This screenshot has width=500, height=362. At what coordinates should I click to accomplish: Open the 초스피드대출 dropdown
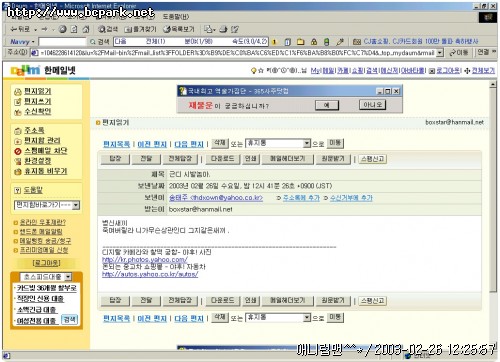pos(68,277)
